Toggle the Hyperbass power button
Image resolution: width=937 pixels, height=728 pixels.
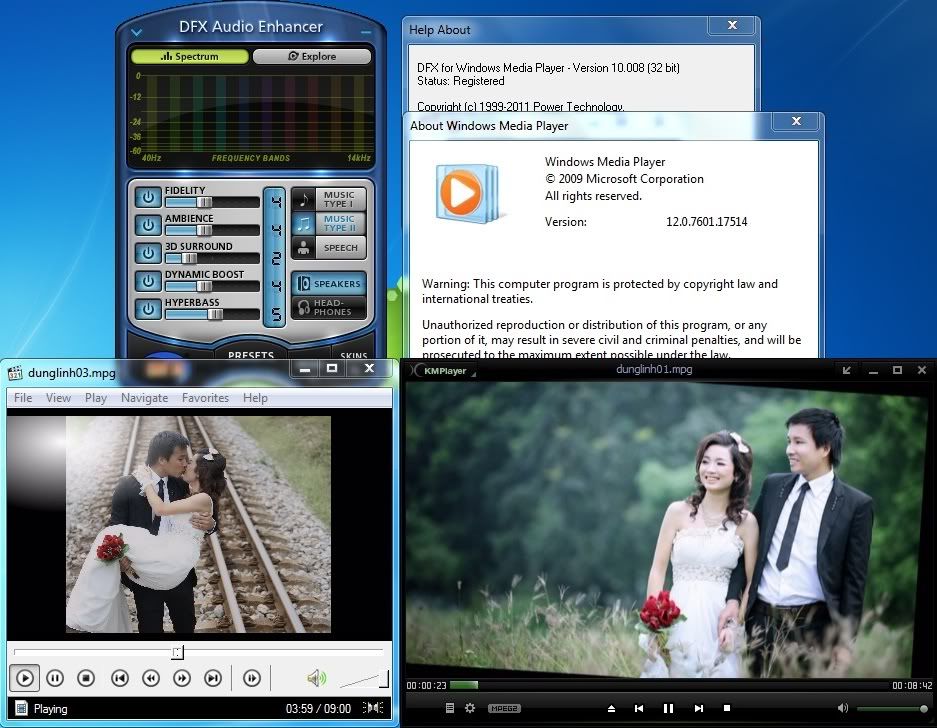148,309
